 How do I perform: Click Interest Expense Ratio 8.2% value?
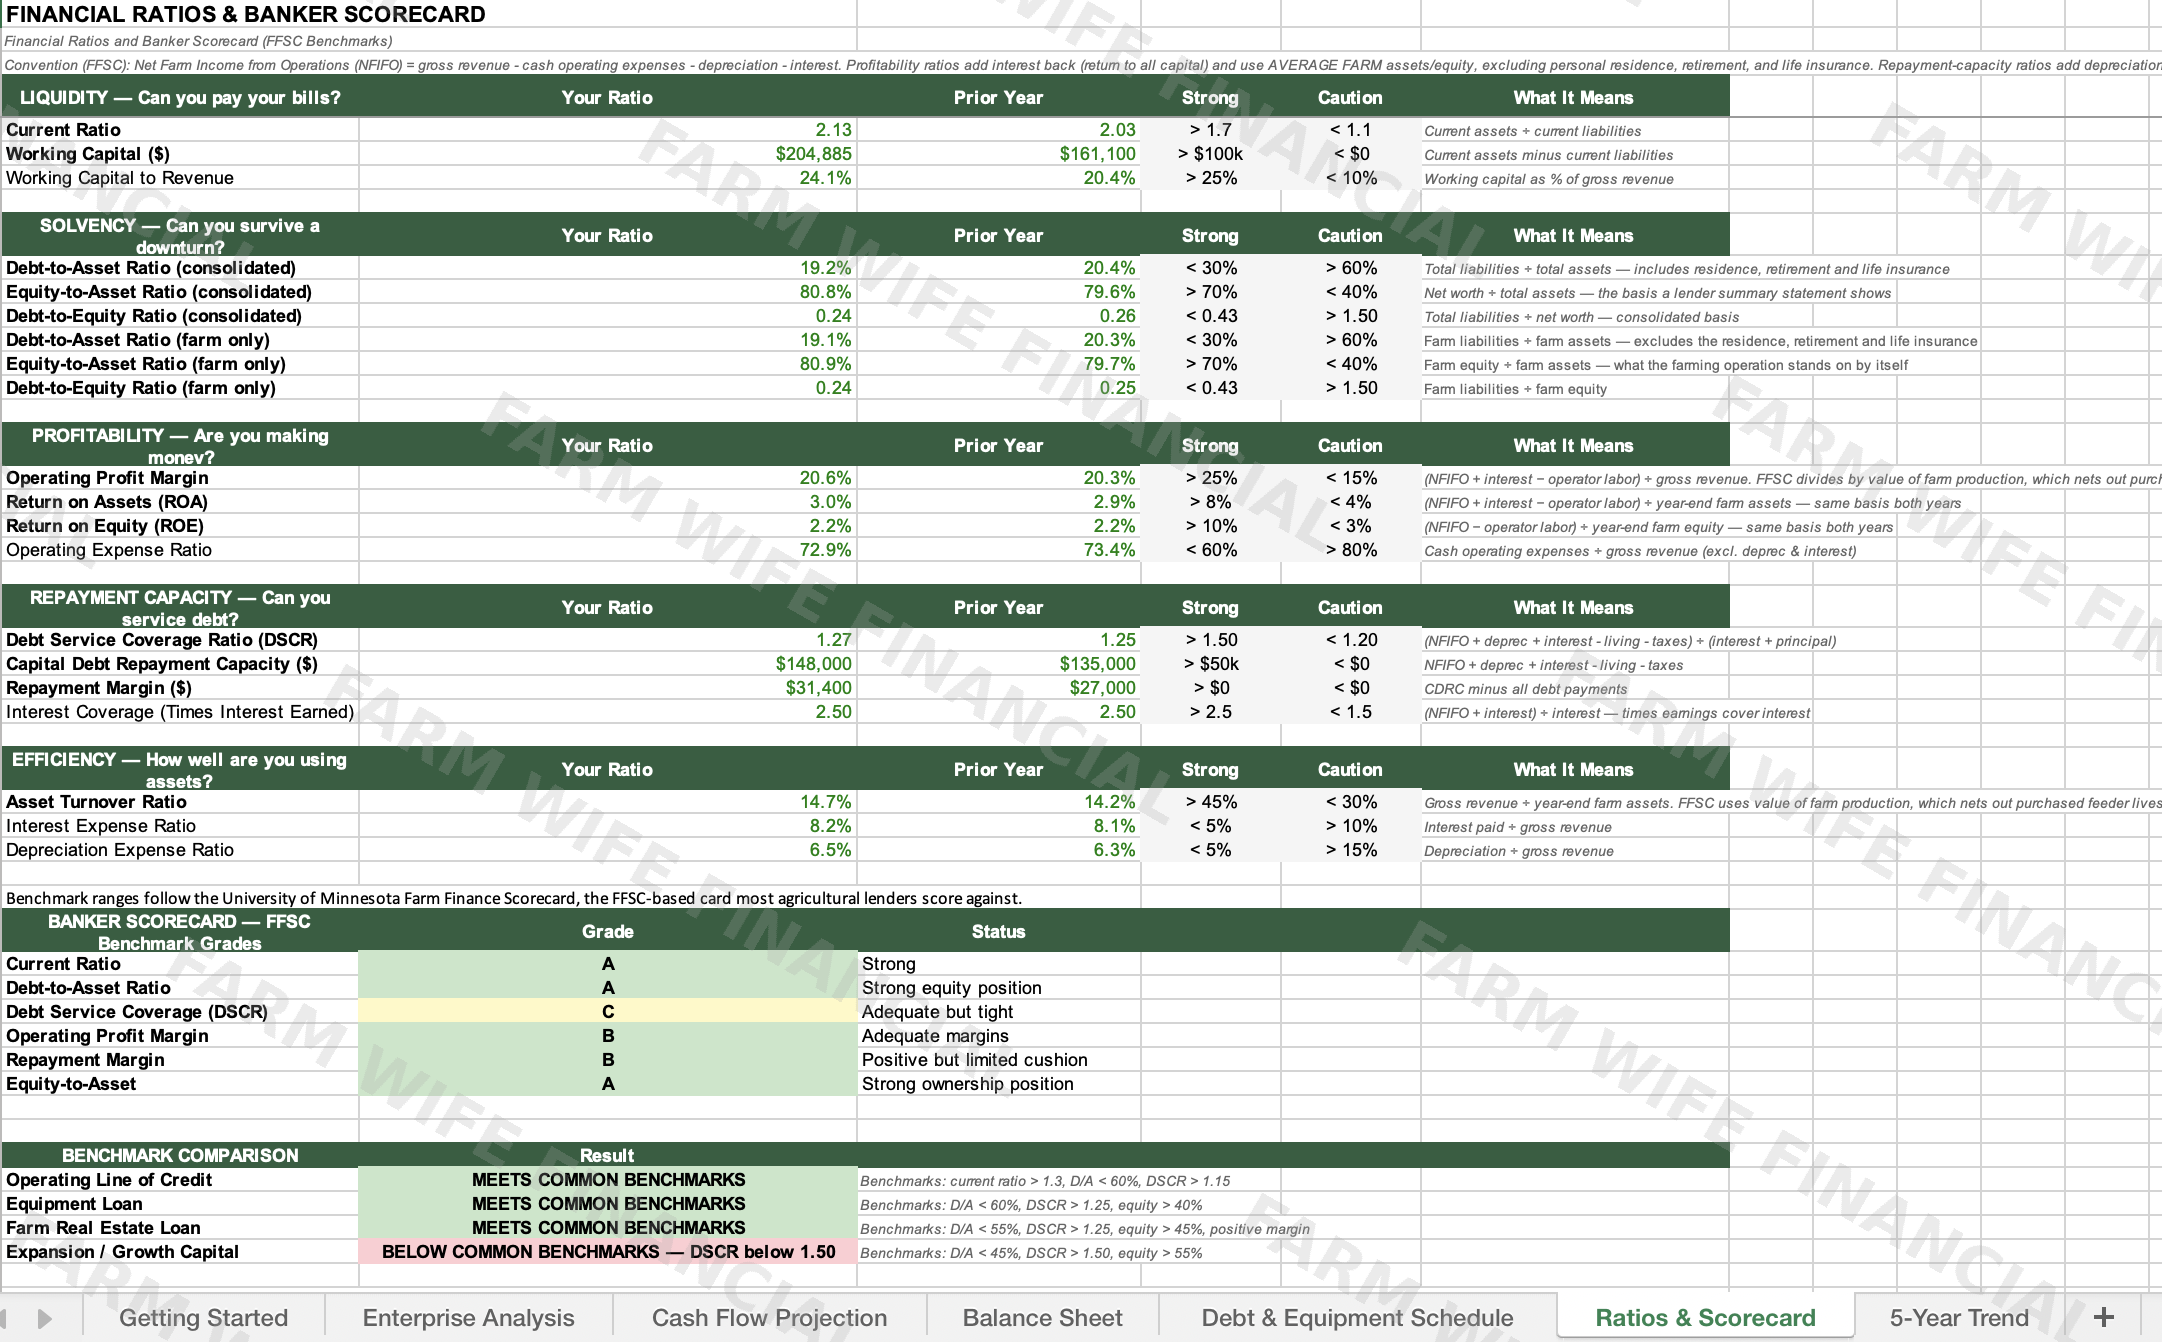click(607, 826)
